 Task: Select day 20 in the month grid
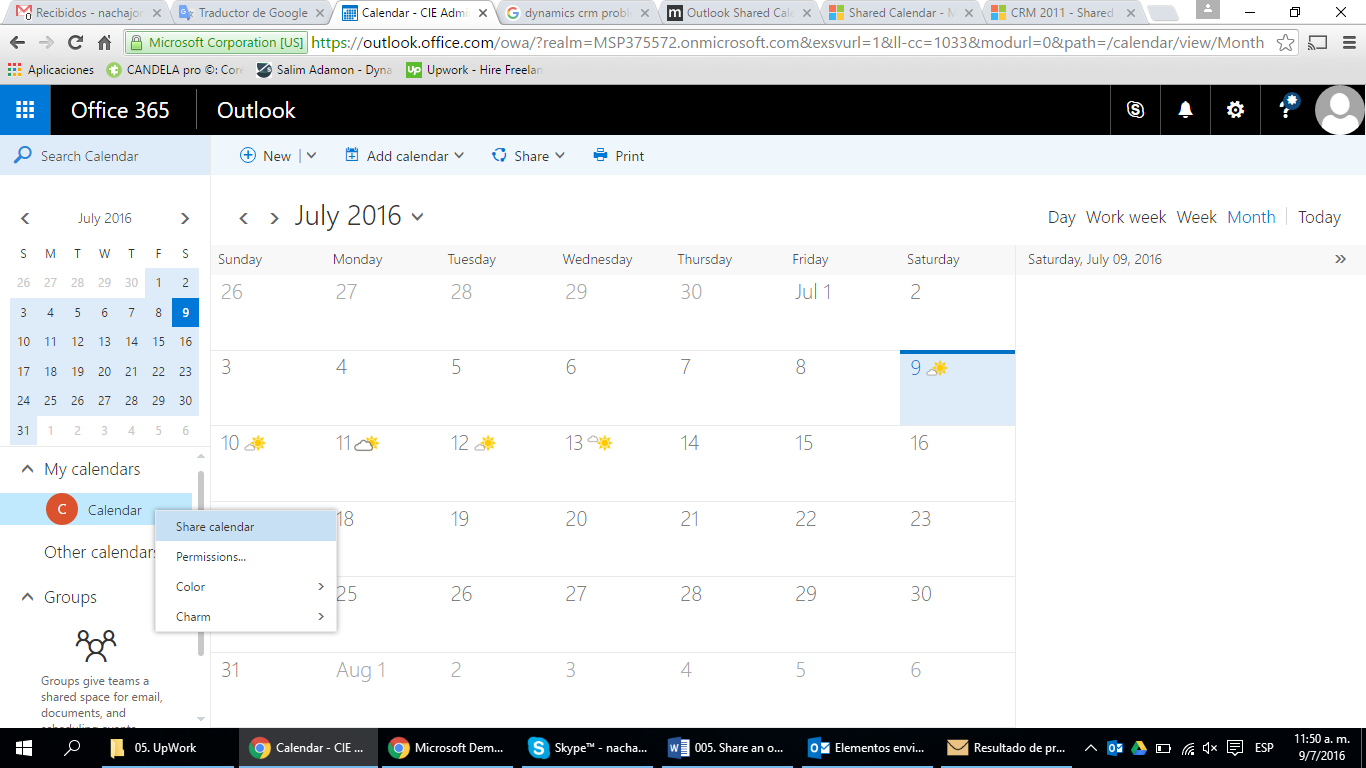point(576,519)
